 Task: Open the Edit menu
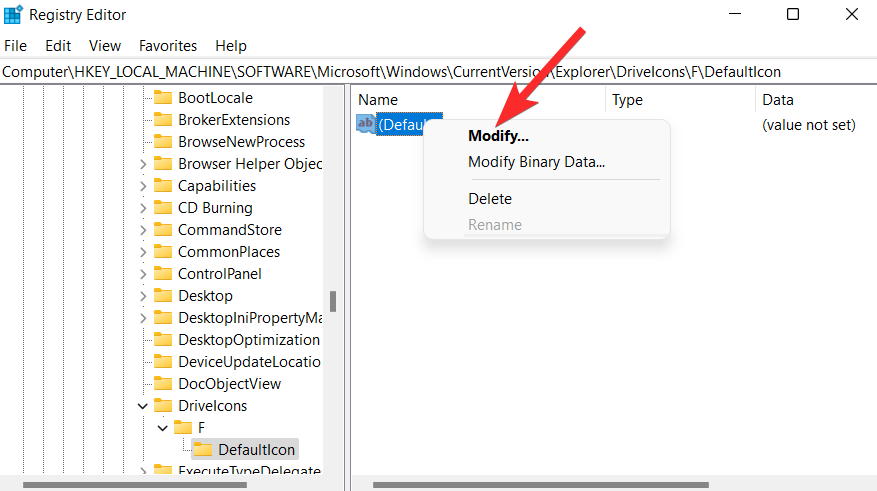[x=58, y=46]
